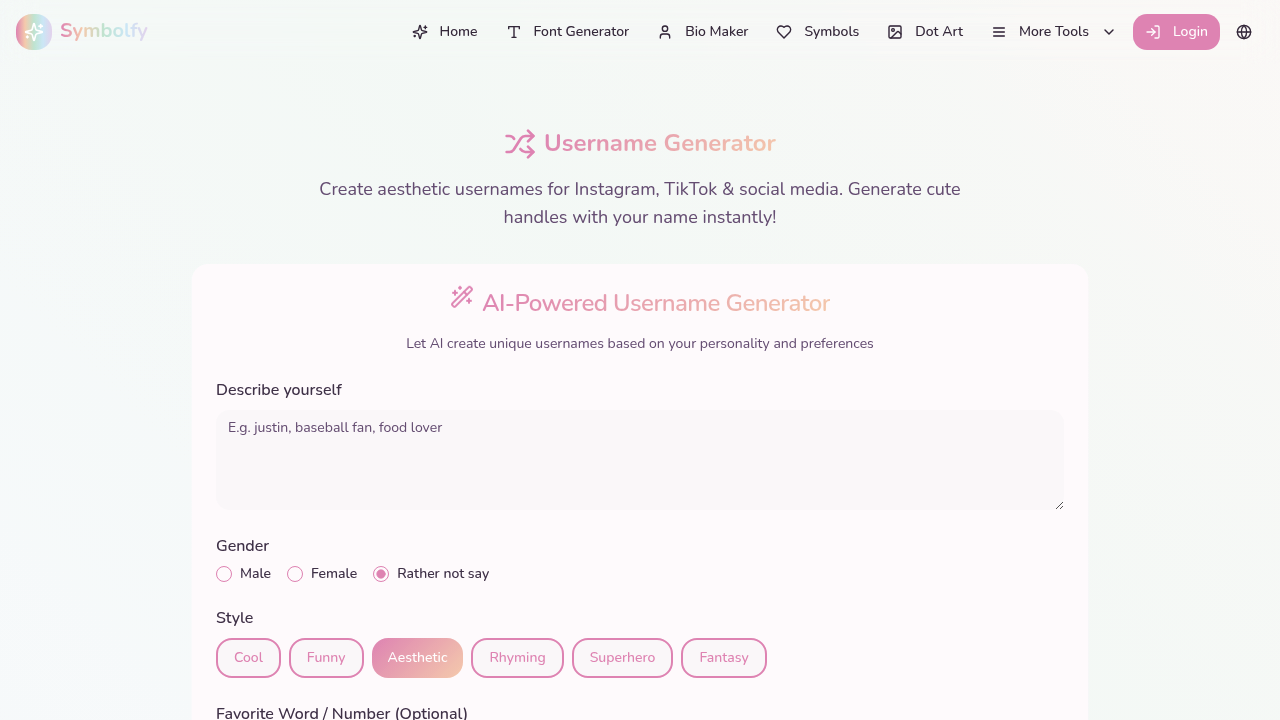Click the T icon for Font Generator
The width and height of the screenshot is (1280, 720).
[x=512, y=31]
